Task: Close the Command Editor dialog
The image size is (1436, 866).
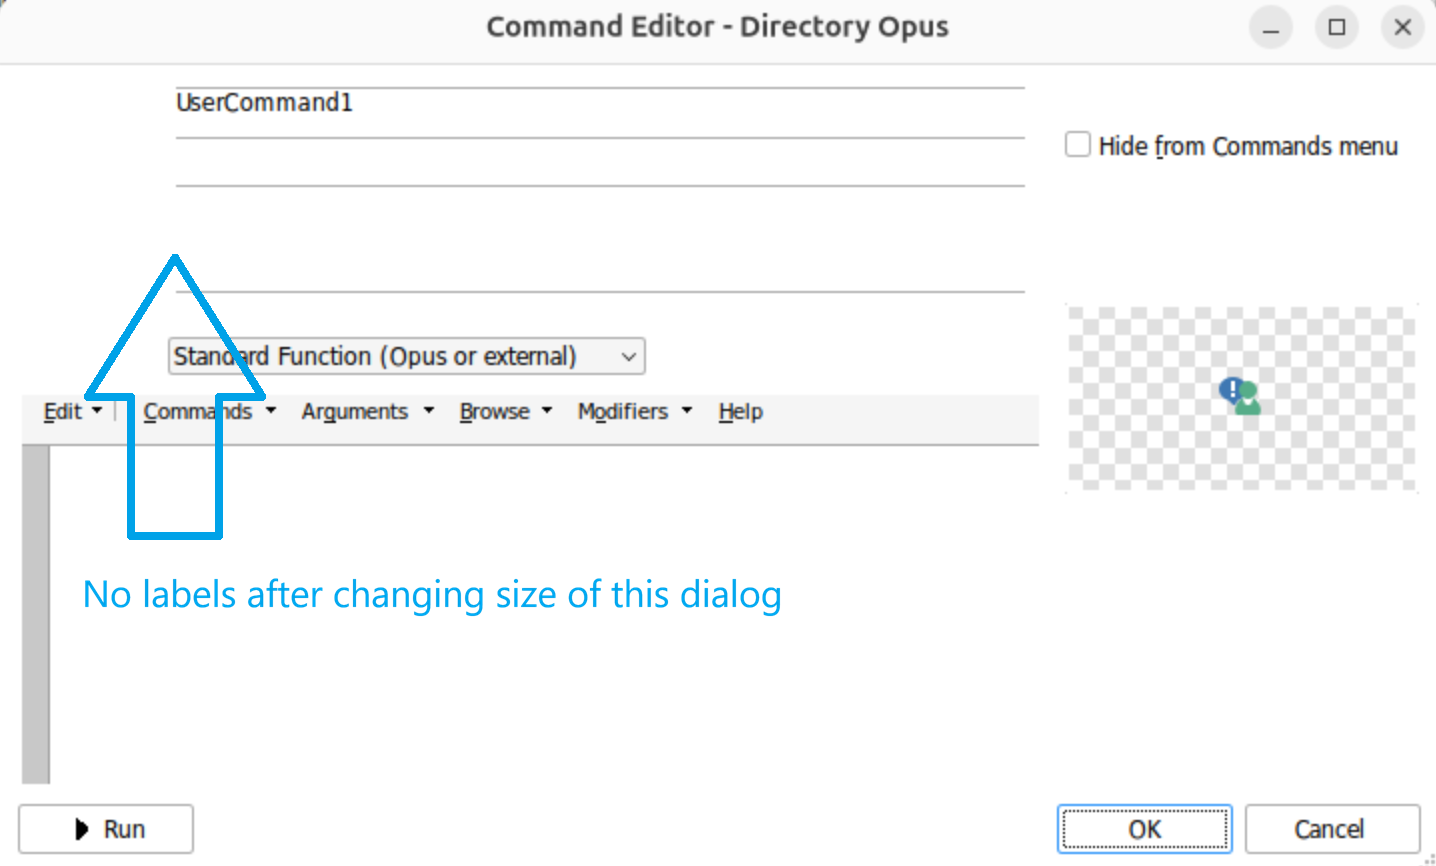Action: [1402, 27]
